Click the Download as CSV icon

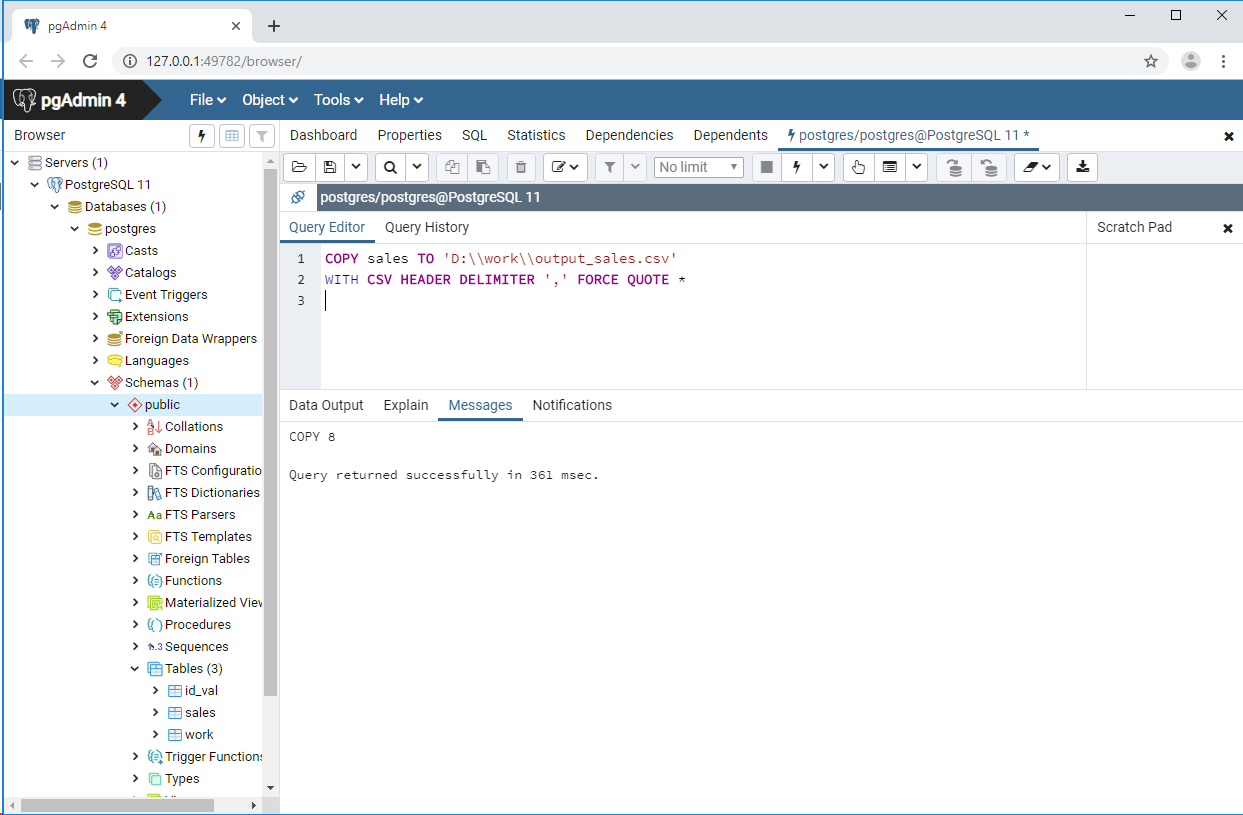point(1082,167)
